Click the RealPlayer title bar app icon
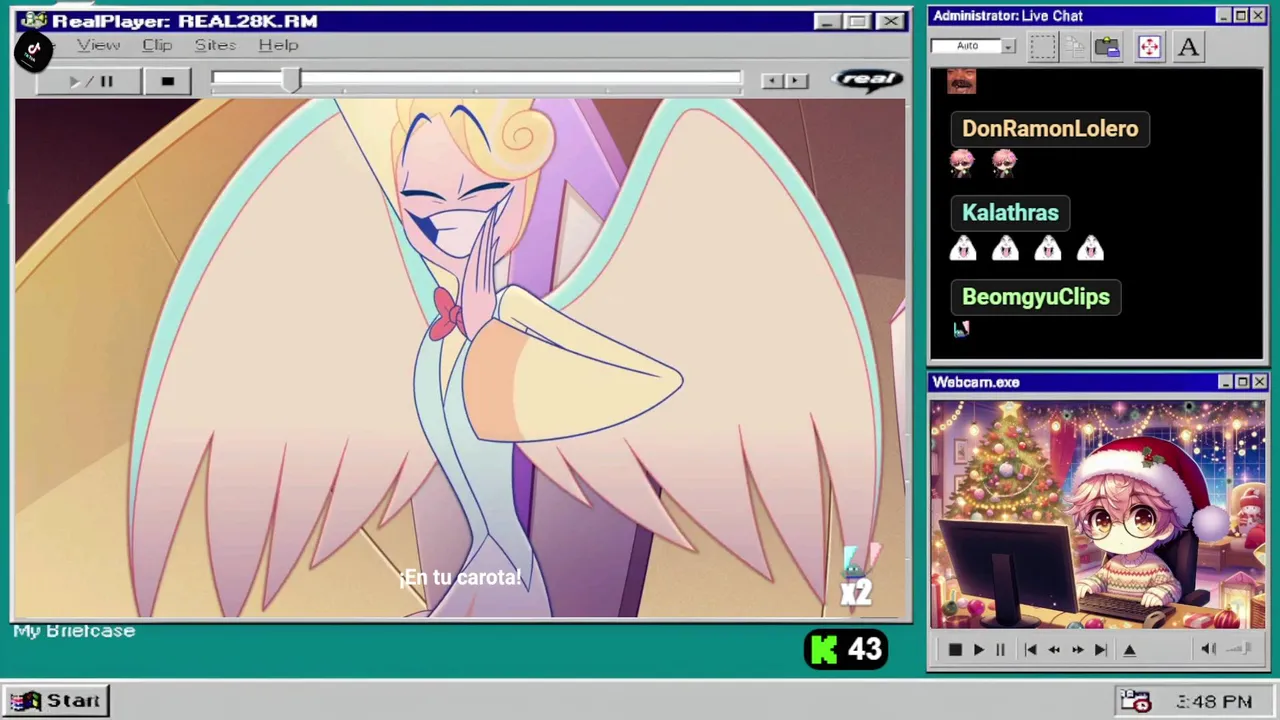 pyautogui.click(x=33, y=20)
